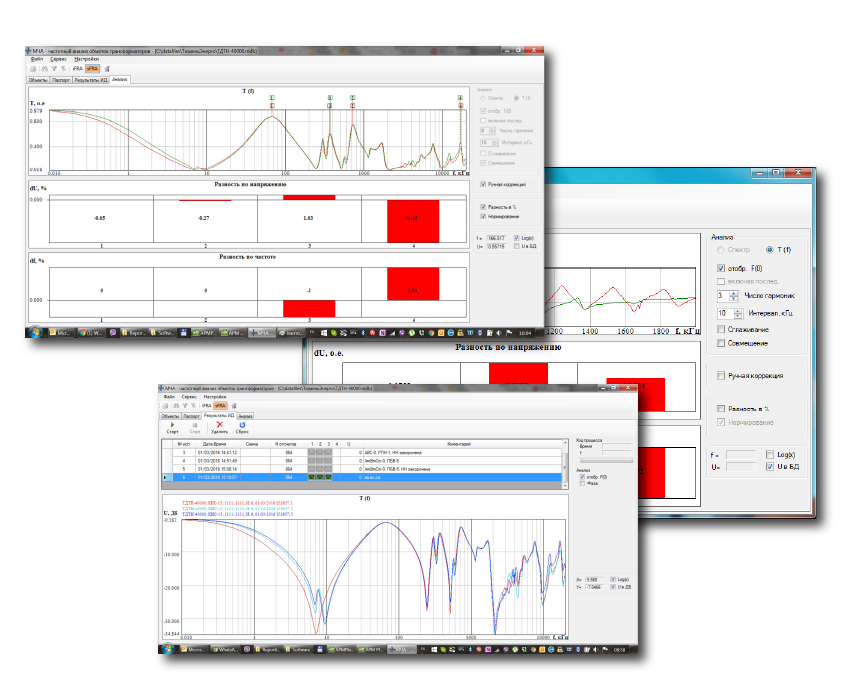Click the blue Сброс reset icon
The image size is (843, 677).
pyautogui.click(x=242, y=422)
